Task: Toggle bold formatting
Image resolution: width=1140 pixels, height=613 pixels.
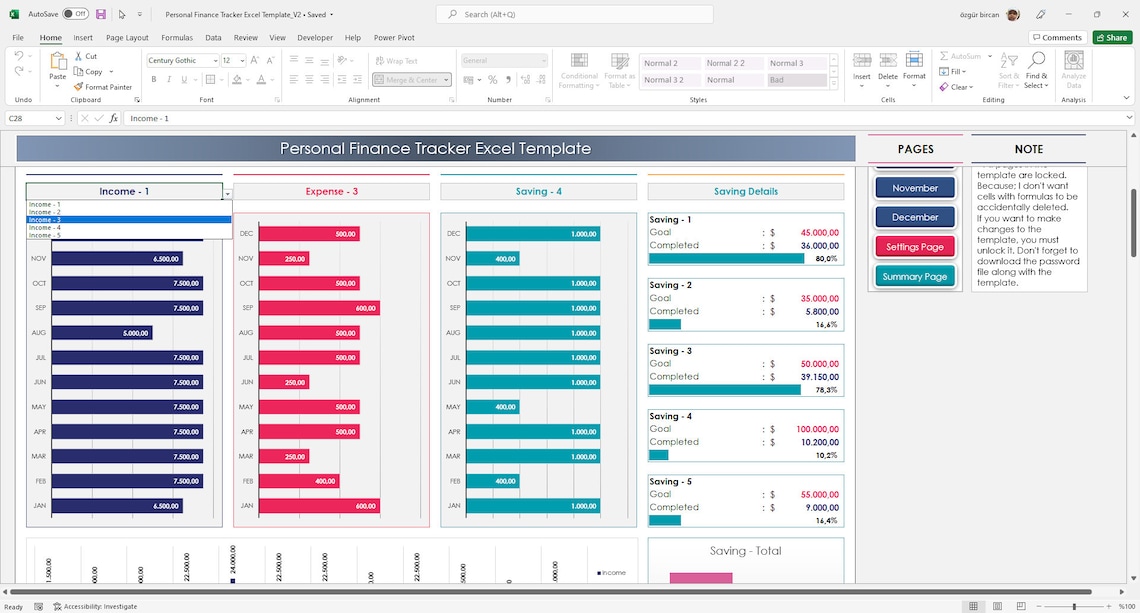Action: pyautogui.click(x=153, y=78)
